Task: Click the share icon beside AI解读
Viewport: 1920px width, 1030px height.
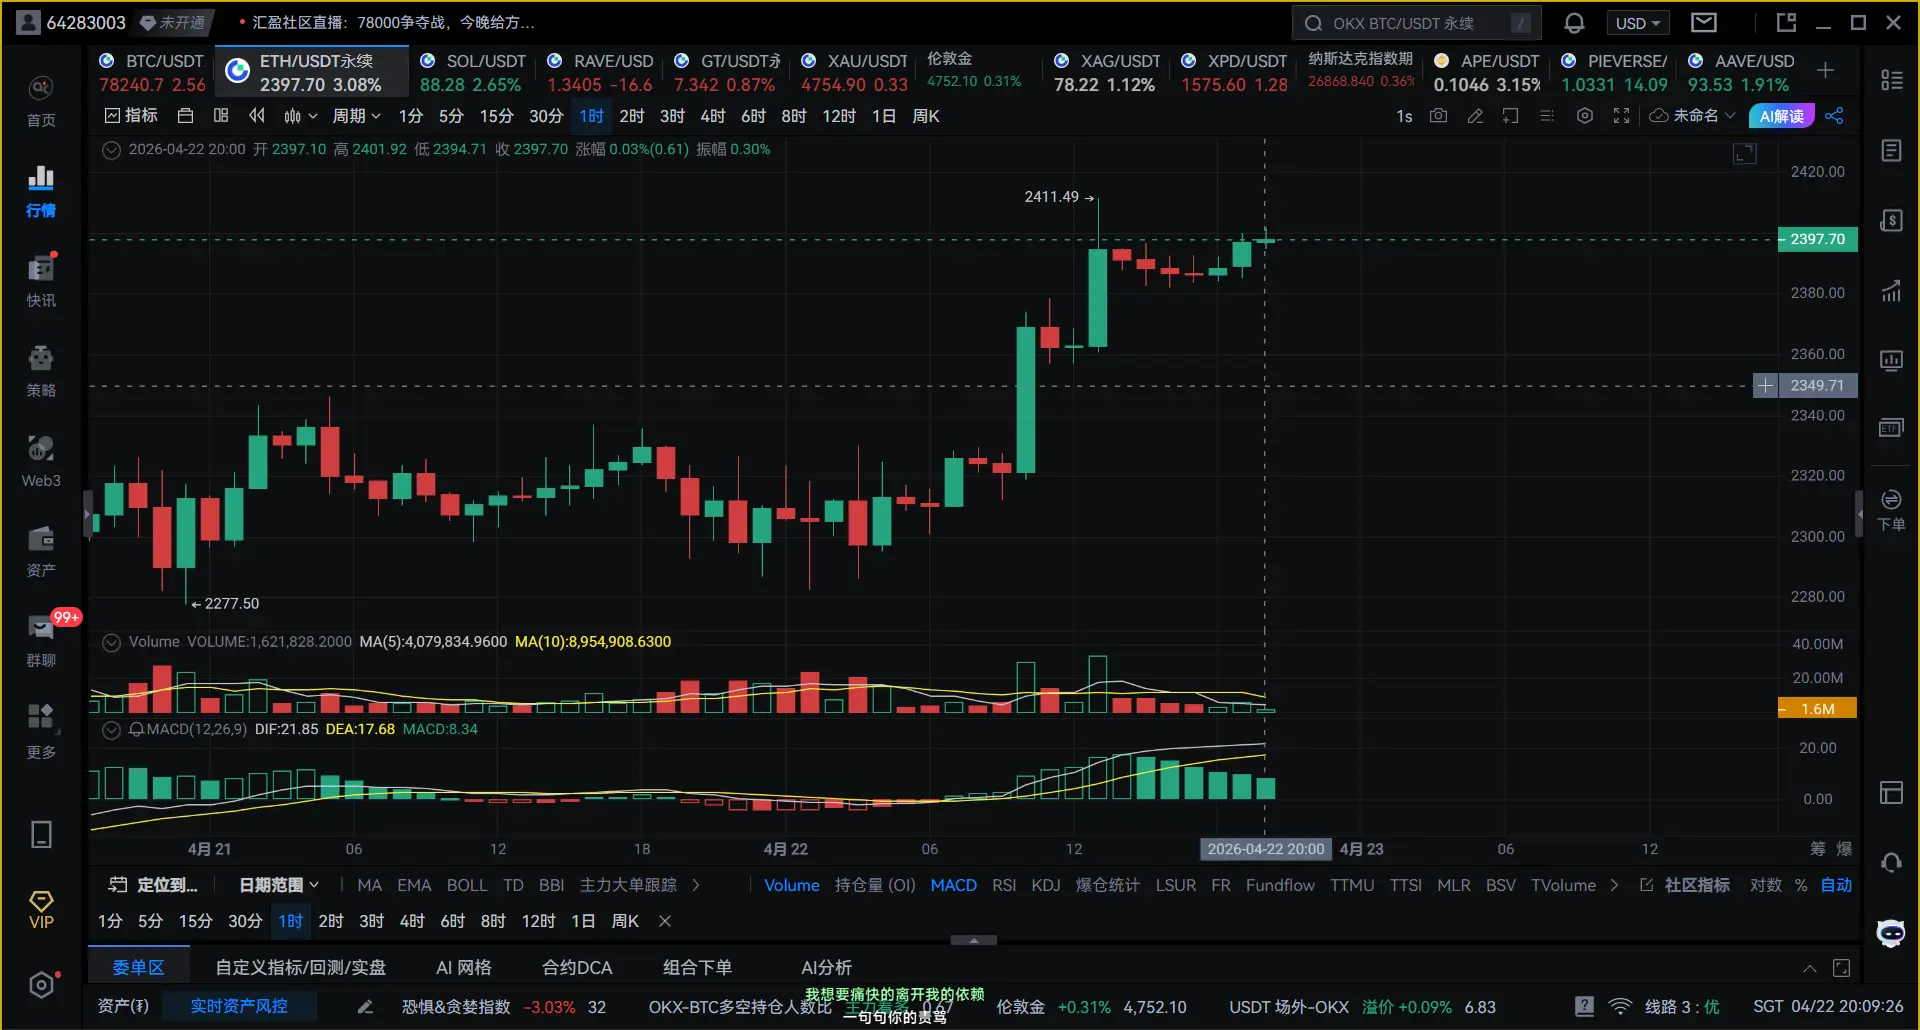Action: (x=1834, y=116)
